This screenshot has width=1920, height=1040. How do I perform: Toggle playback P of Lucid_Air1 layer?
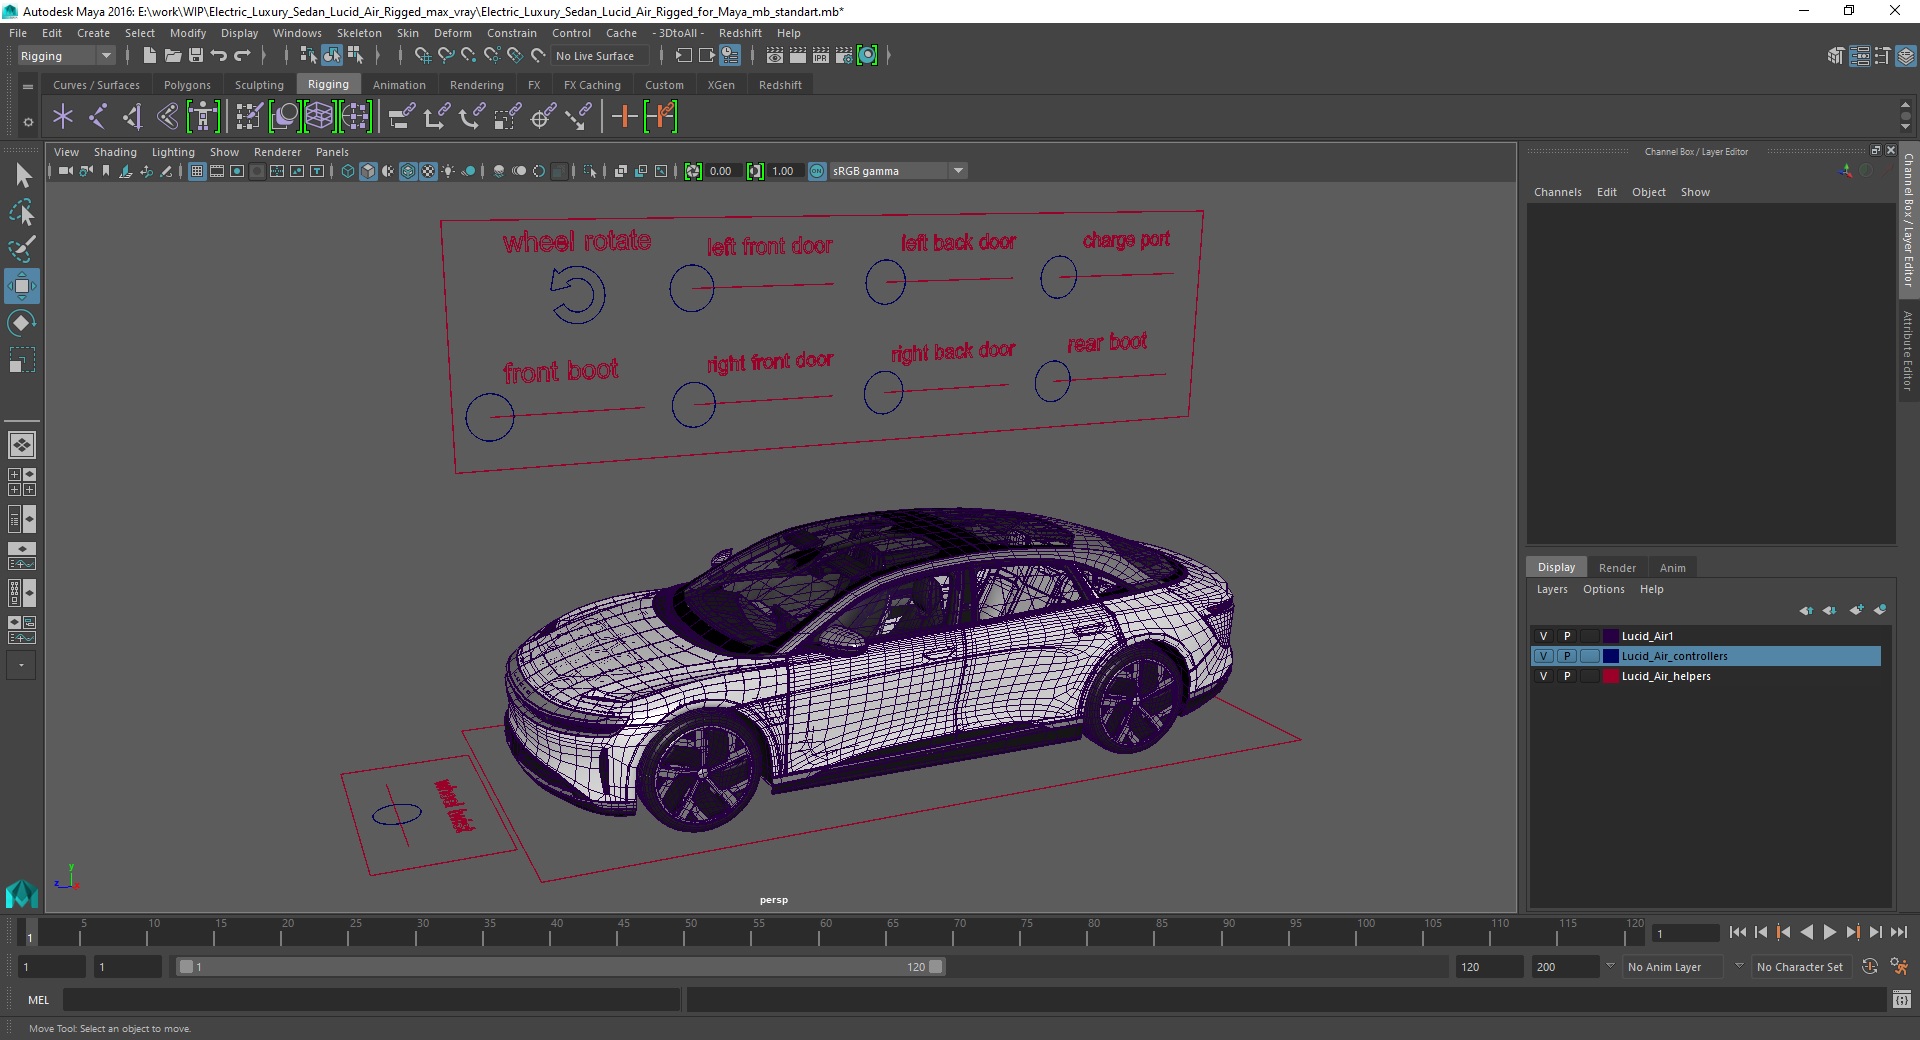pos(1567,636)
